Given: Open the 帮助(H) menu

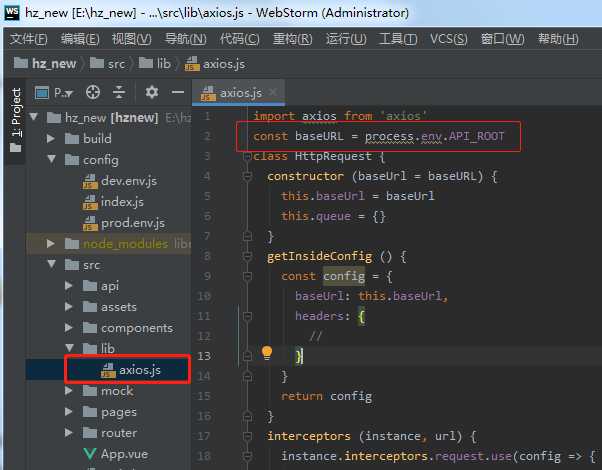Looking at the screenshot, I should [x=558, y=39].
